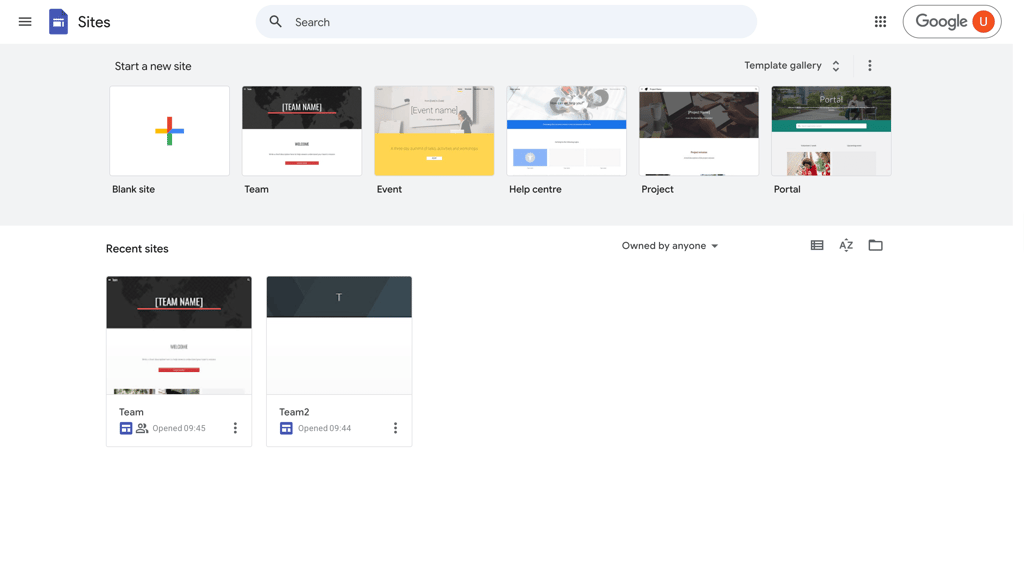Open the file picker folder icon
The image size is (1024, 578).
point(875,245)
